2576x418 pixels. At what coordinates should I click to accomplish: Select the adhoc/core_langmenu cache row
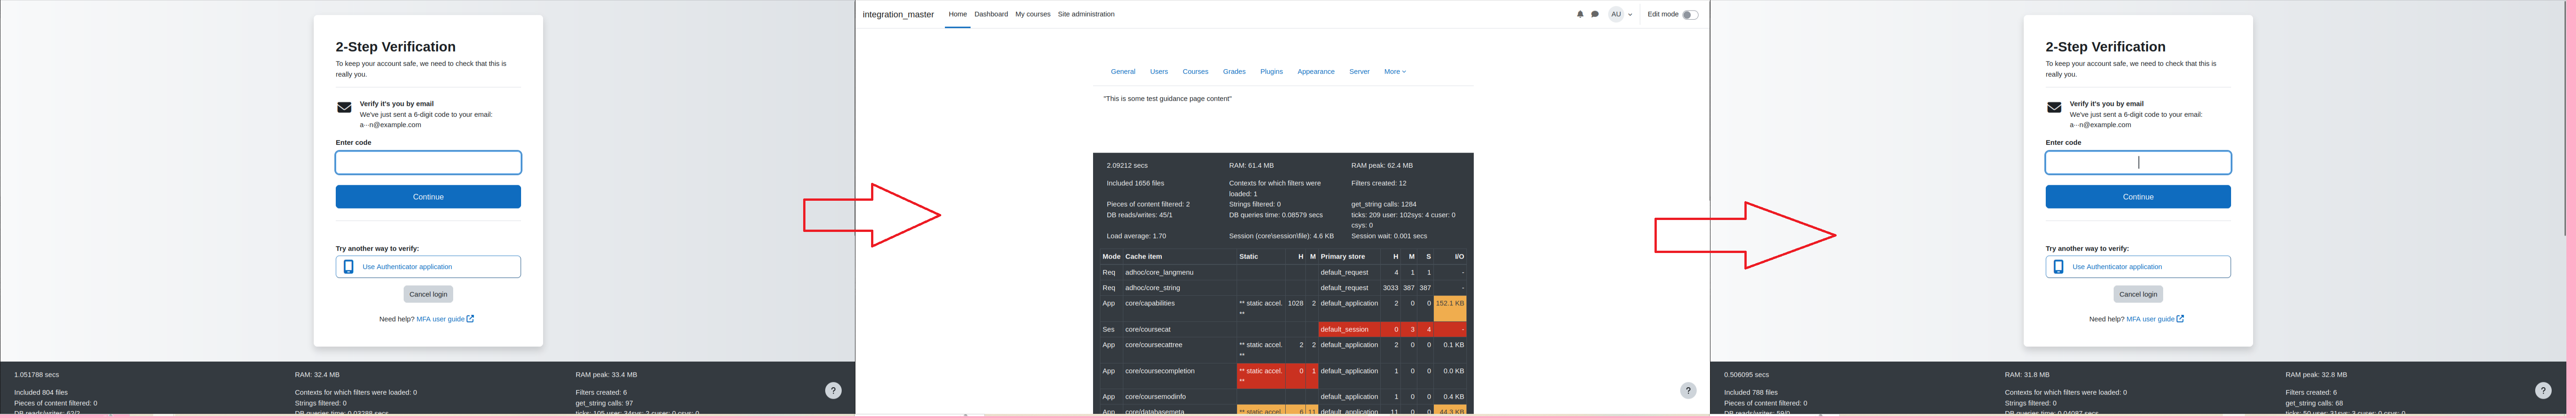(x=1283, y=272)
